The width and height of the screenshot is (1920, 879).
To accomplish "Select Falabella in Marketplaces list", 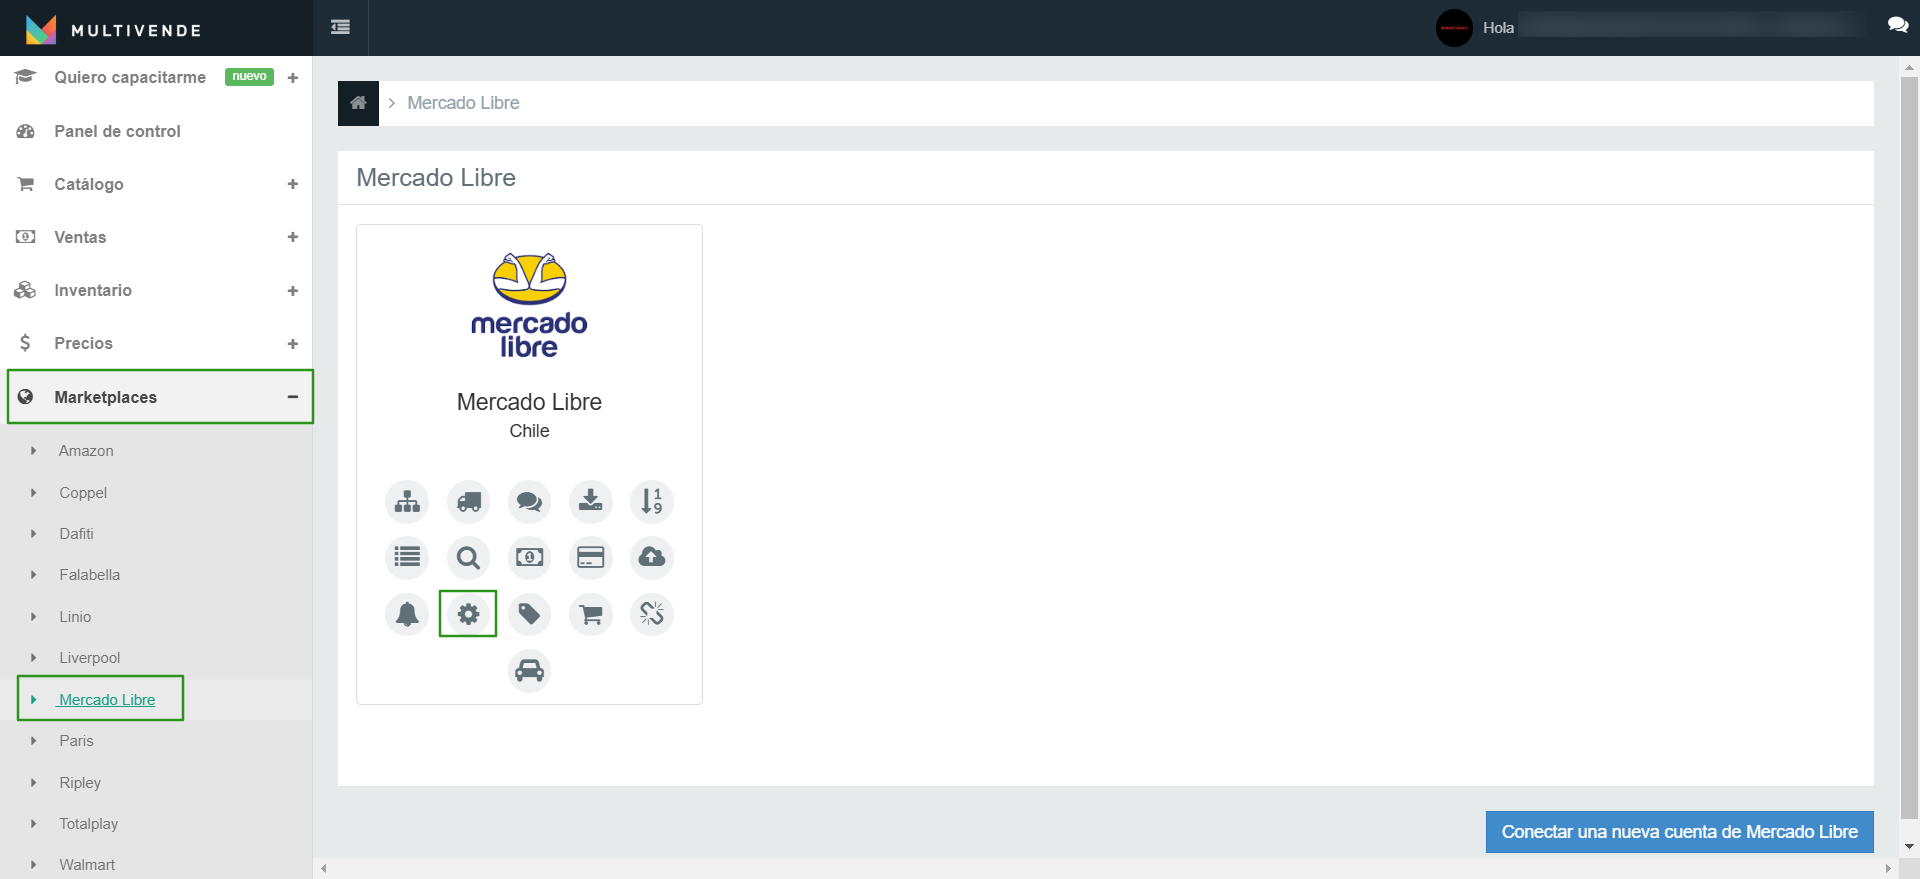I will click(89, 575).
